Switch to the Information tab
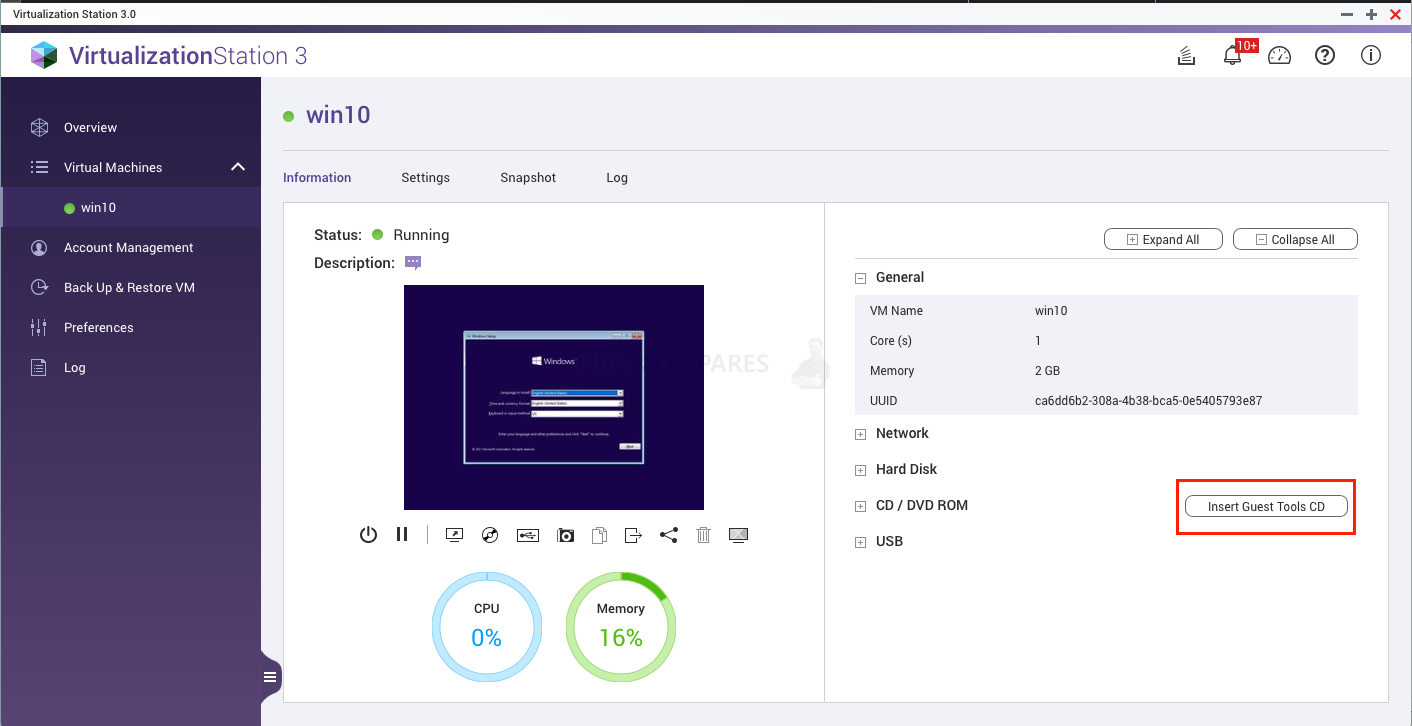This screenshot has width=1412, height=726. pos(317,177)
